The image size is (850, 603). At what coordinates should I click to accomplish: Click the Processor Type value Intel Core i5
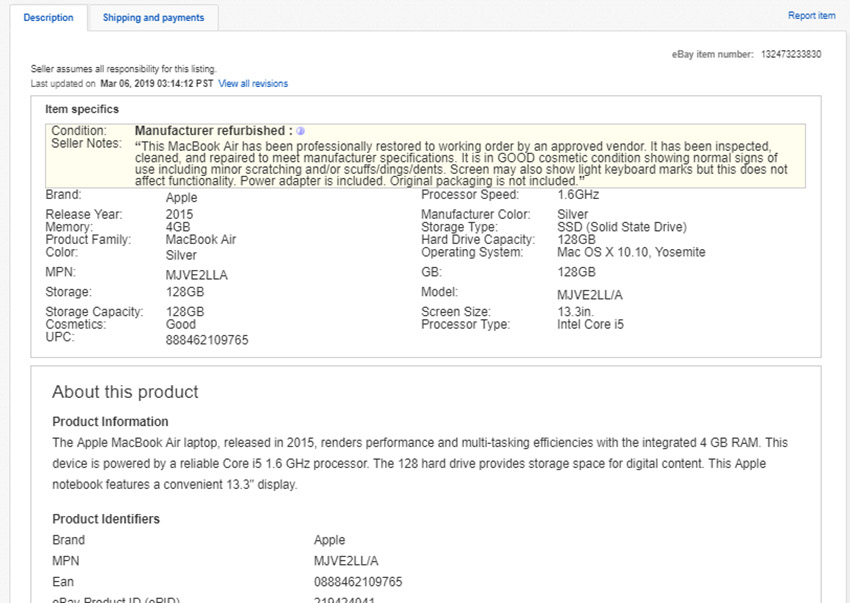[x=590, y=324]
